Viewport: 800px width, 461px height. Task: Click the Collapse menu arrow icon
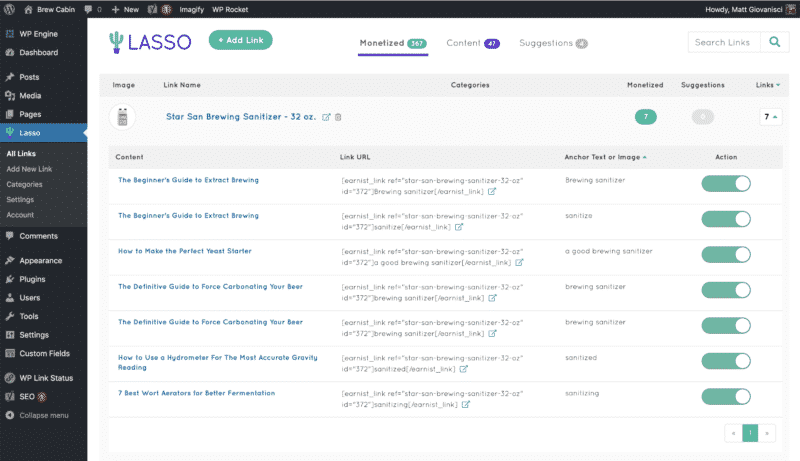(10, 415)
